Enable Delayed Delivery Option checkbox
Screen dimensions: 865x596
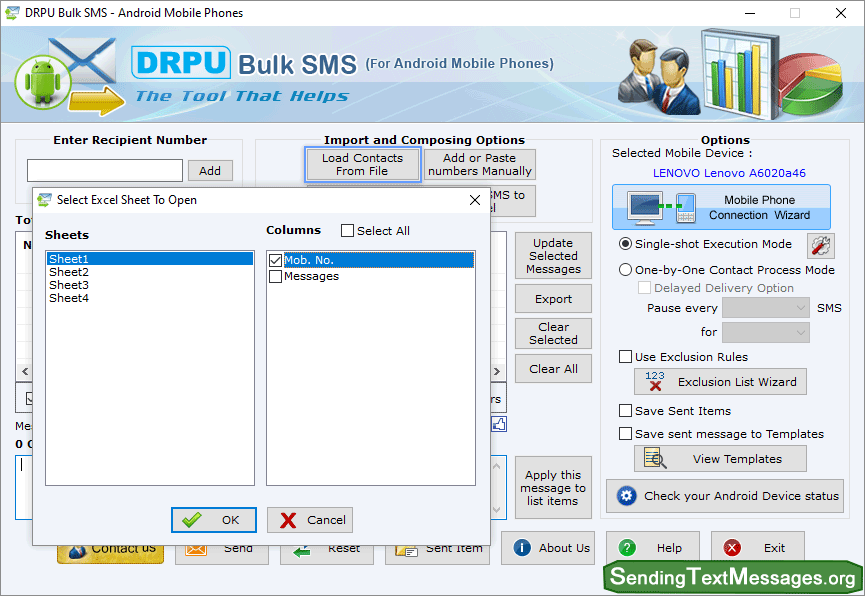[x=644, y=288]
